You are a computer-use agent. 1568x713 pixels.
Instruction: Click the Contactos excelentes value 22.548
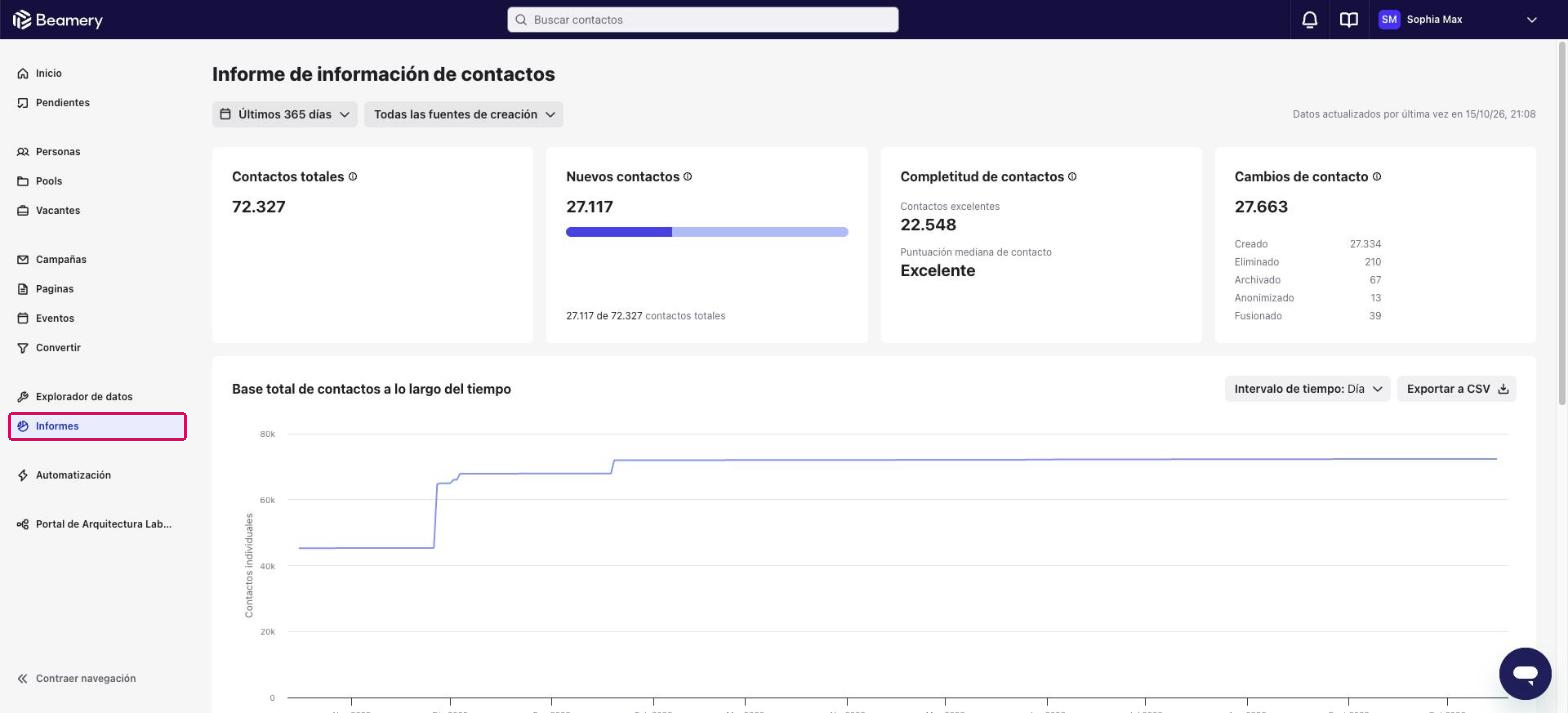pyautogui.click(x=928, y=225)
